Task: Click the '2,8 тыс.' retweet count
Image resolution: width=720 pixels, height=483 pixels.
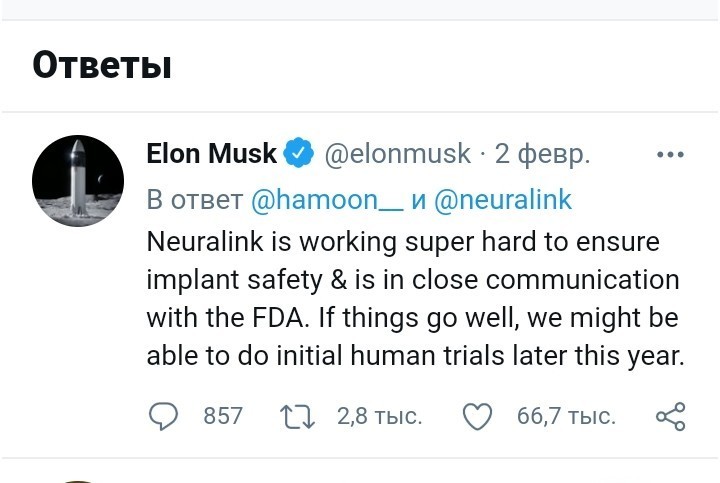Action: 380,415
